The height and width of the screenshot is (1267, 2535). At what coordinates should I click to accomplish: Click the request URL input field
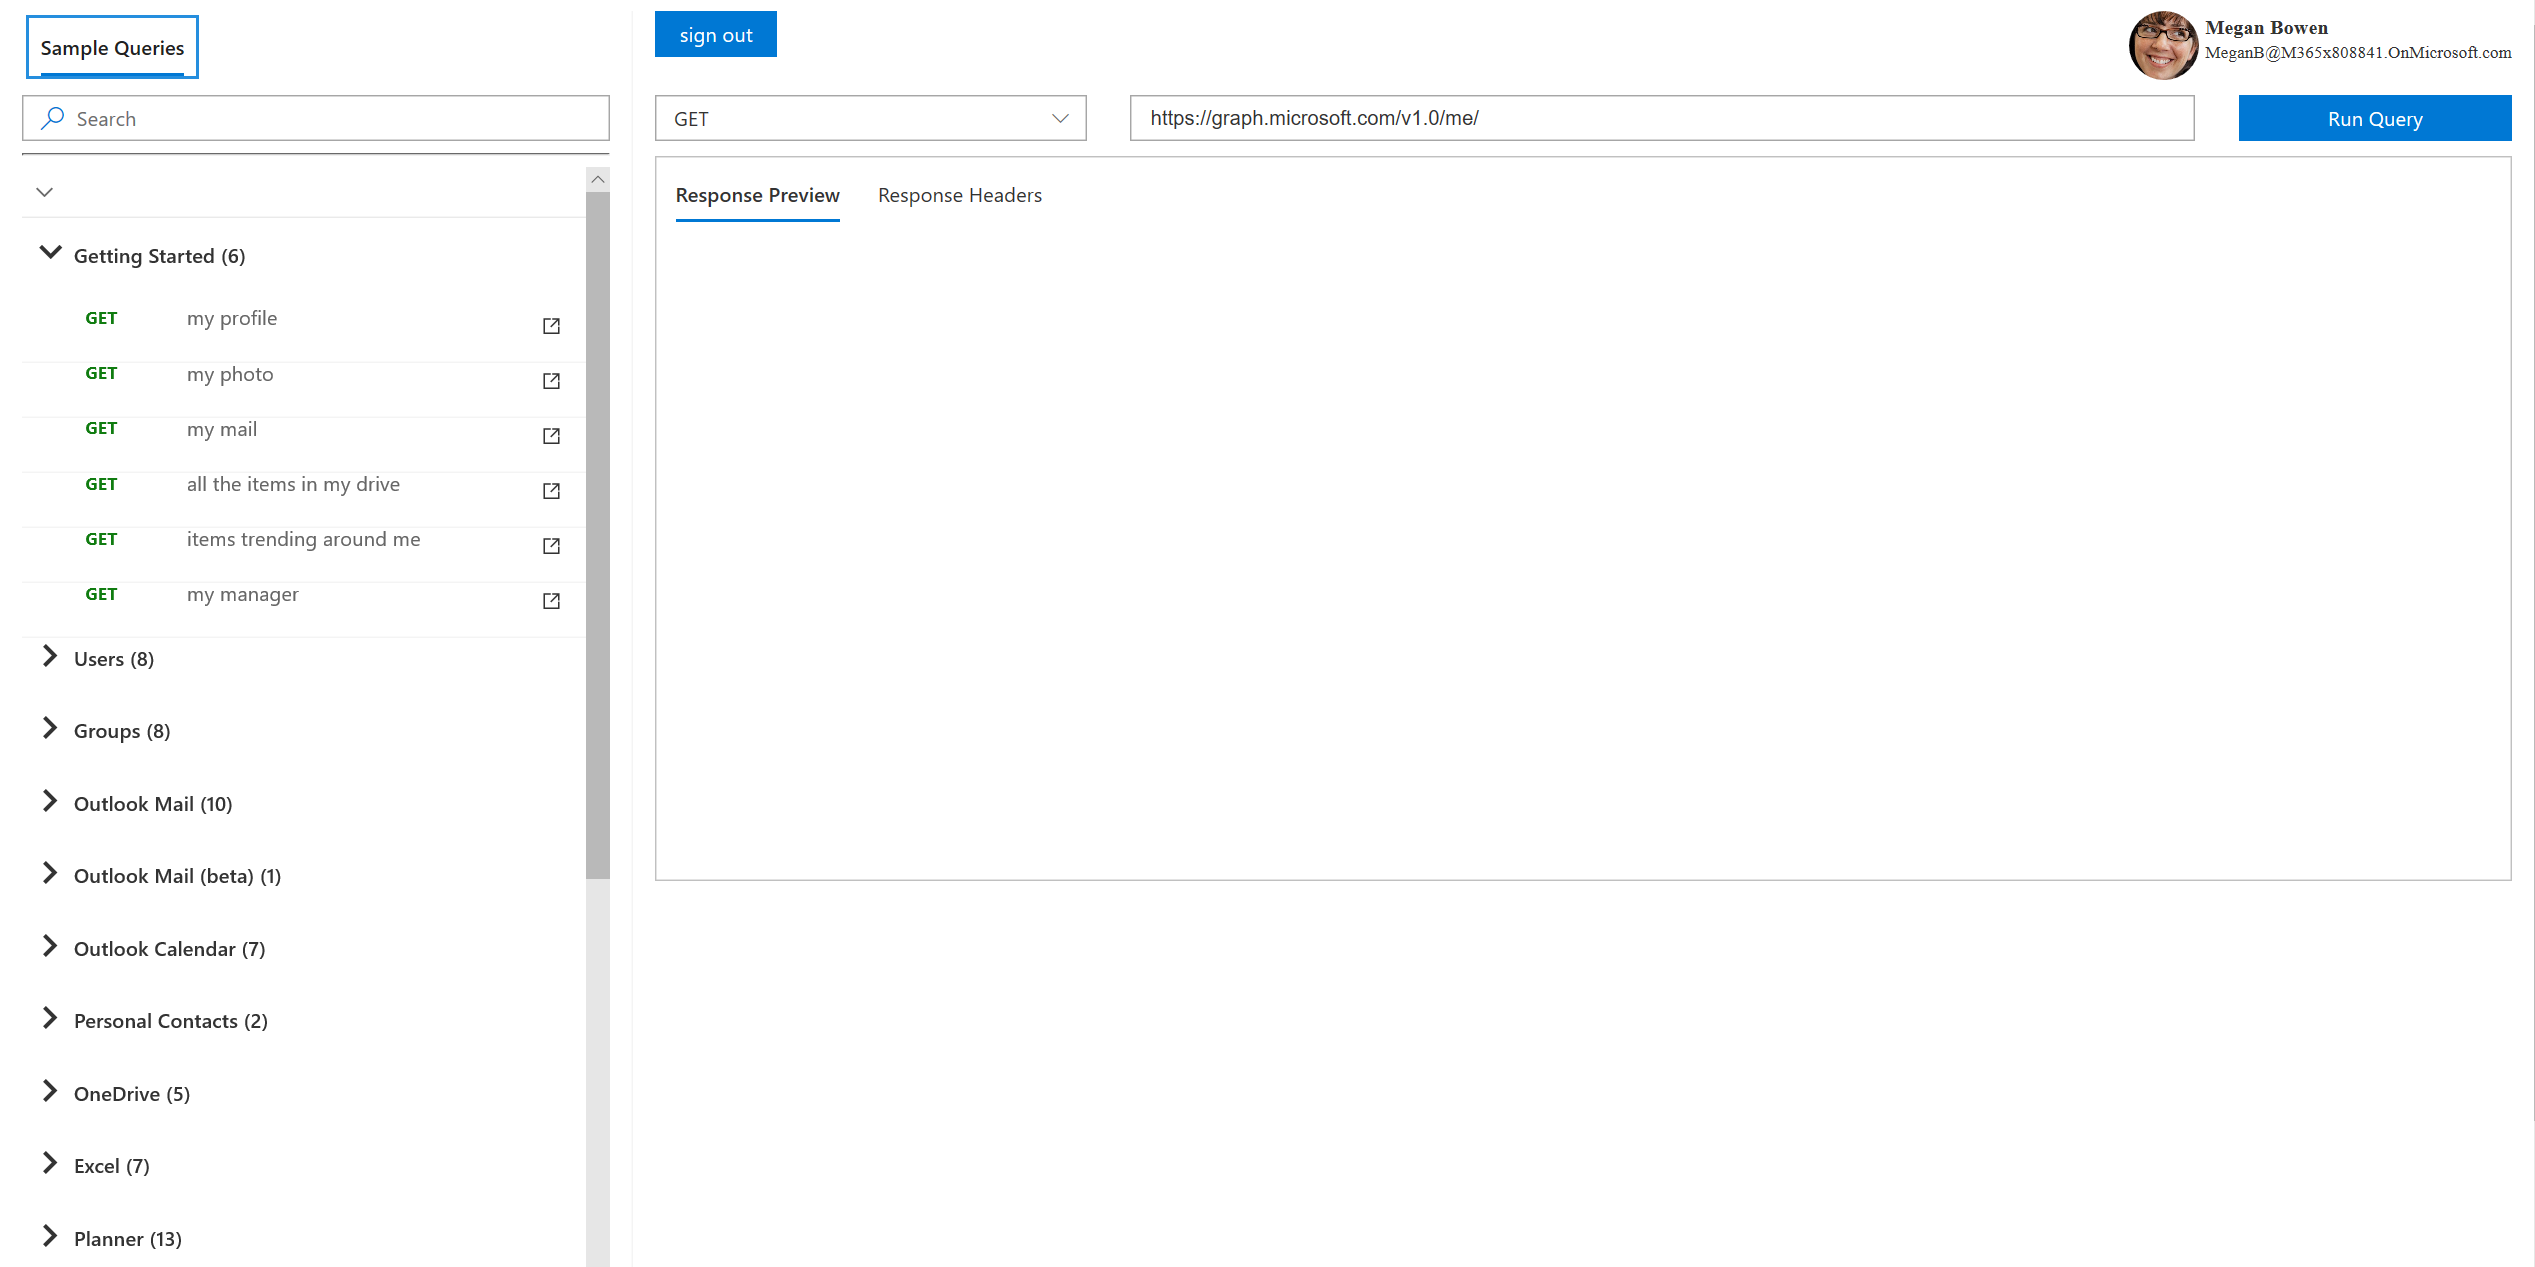[x=1660, y=118]
